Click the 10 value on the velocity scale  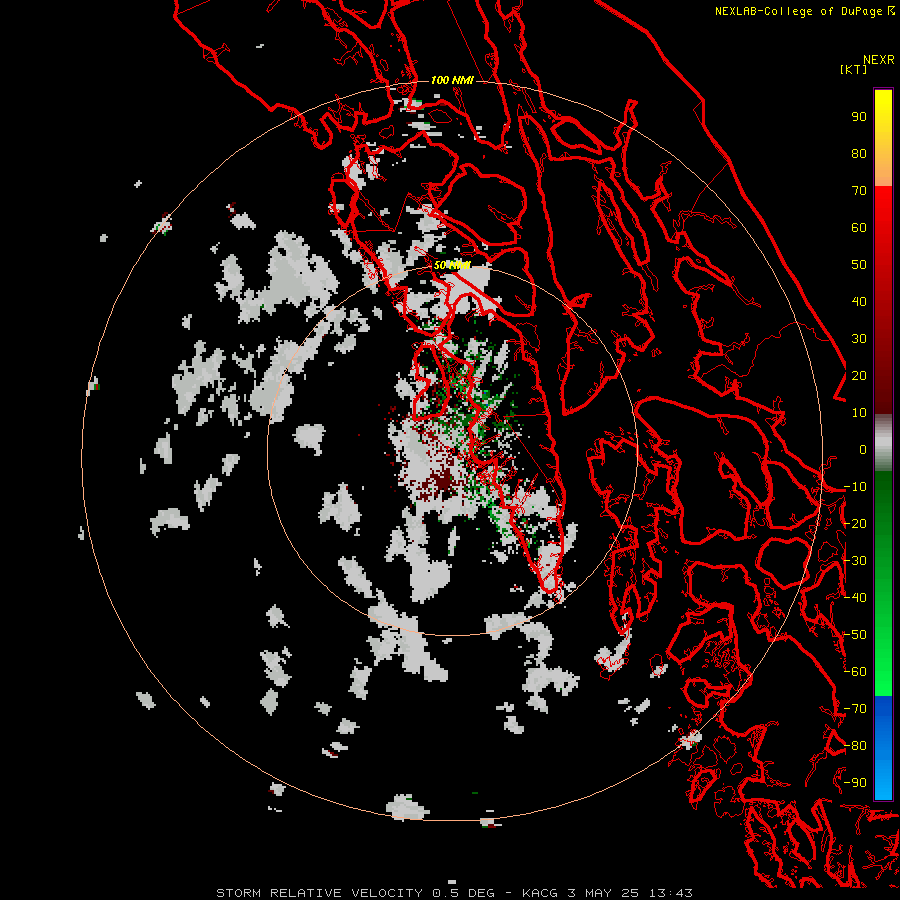coord(859,413)
